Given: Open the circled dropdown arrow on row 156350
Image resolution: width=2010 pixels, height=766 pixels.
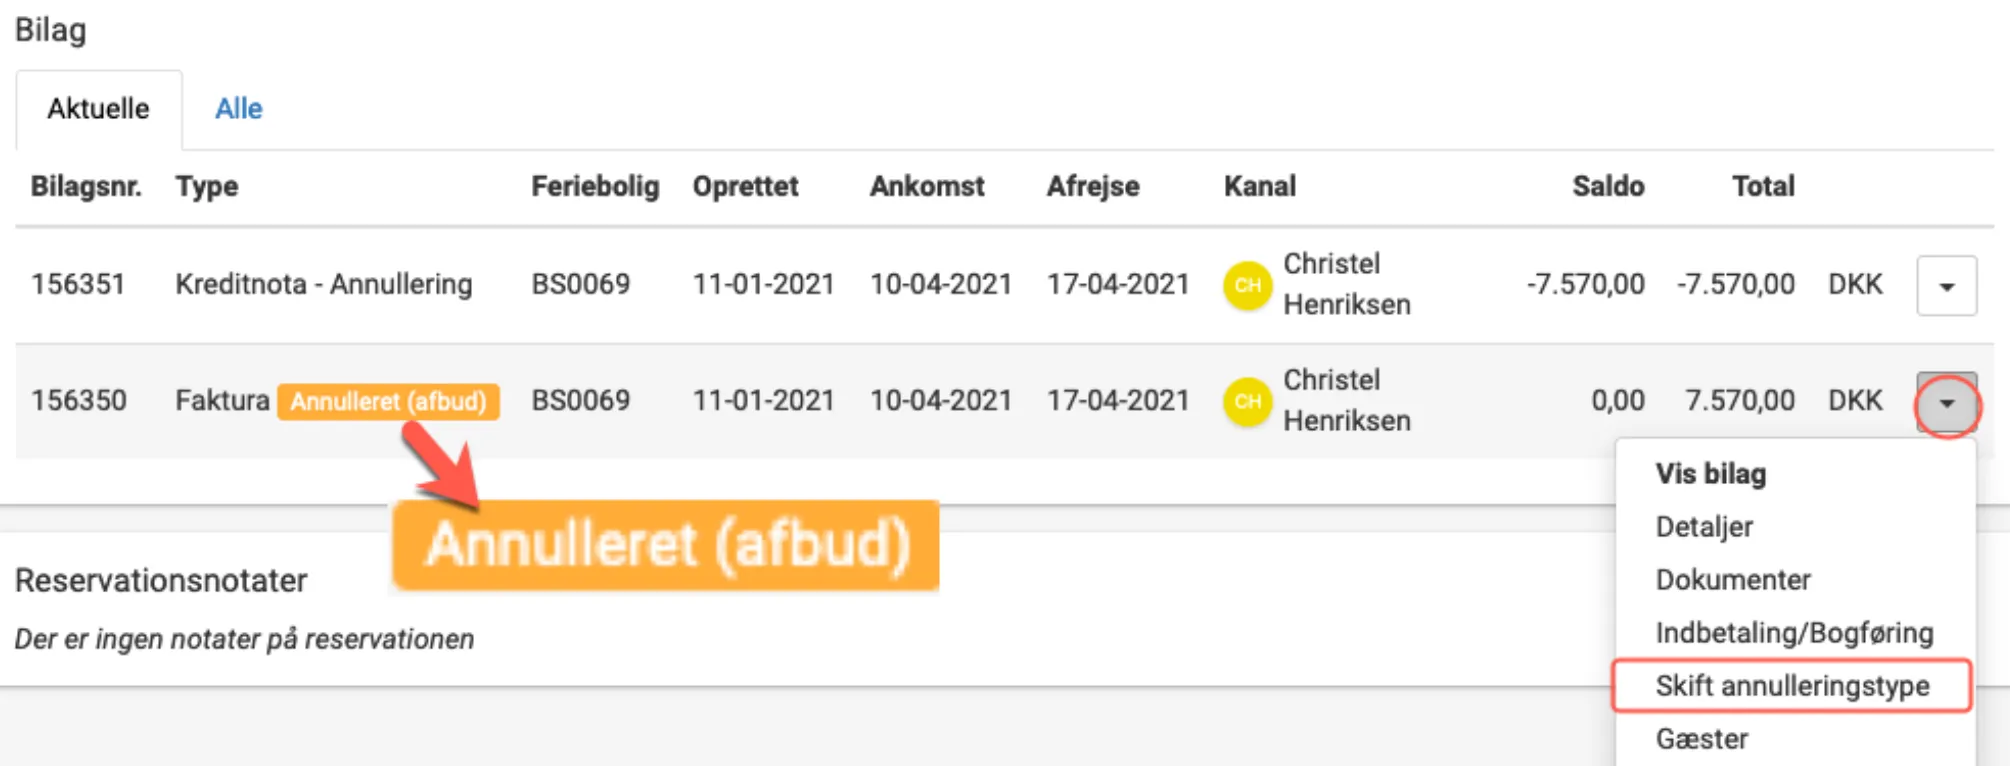Looking at the screenshot, I should point(1945,401).
